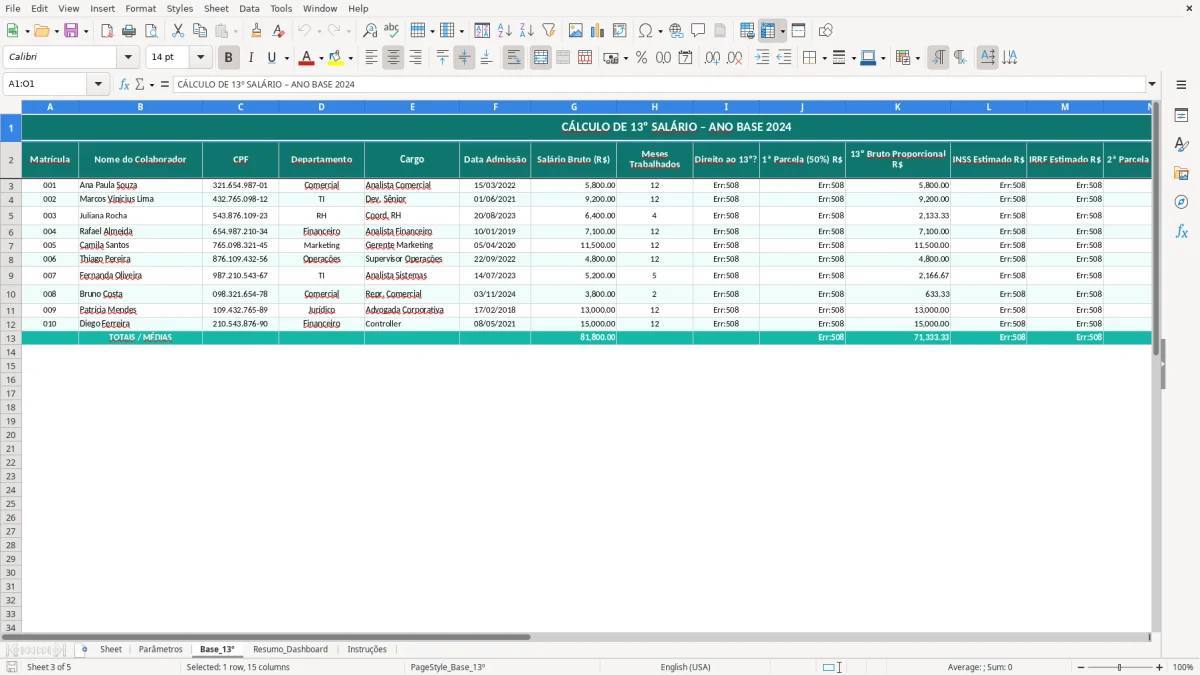Toggle Wrap Text
1200x675 pixels.
tap(514, 58)
